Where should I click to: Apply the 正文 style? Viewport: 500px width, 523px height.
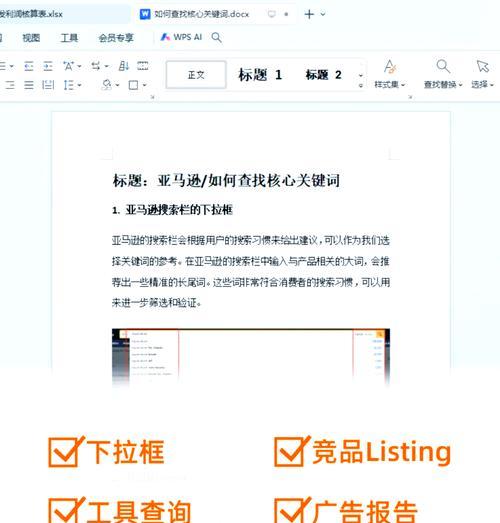(196, 75)
